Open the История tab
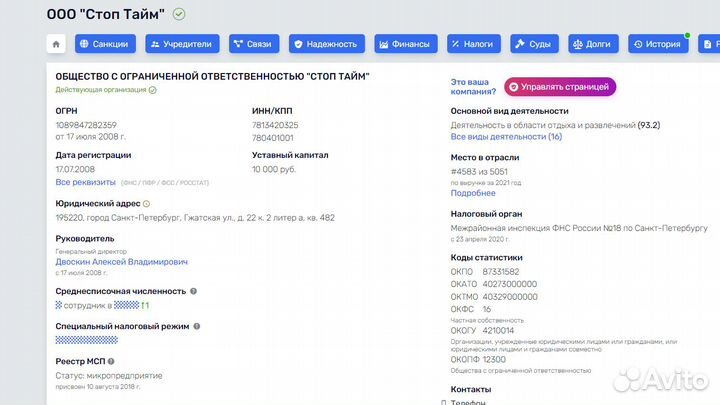This screenshot has height=405, width=720. 658,44
